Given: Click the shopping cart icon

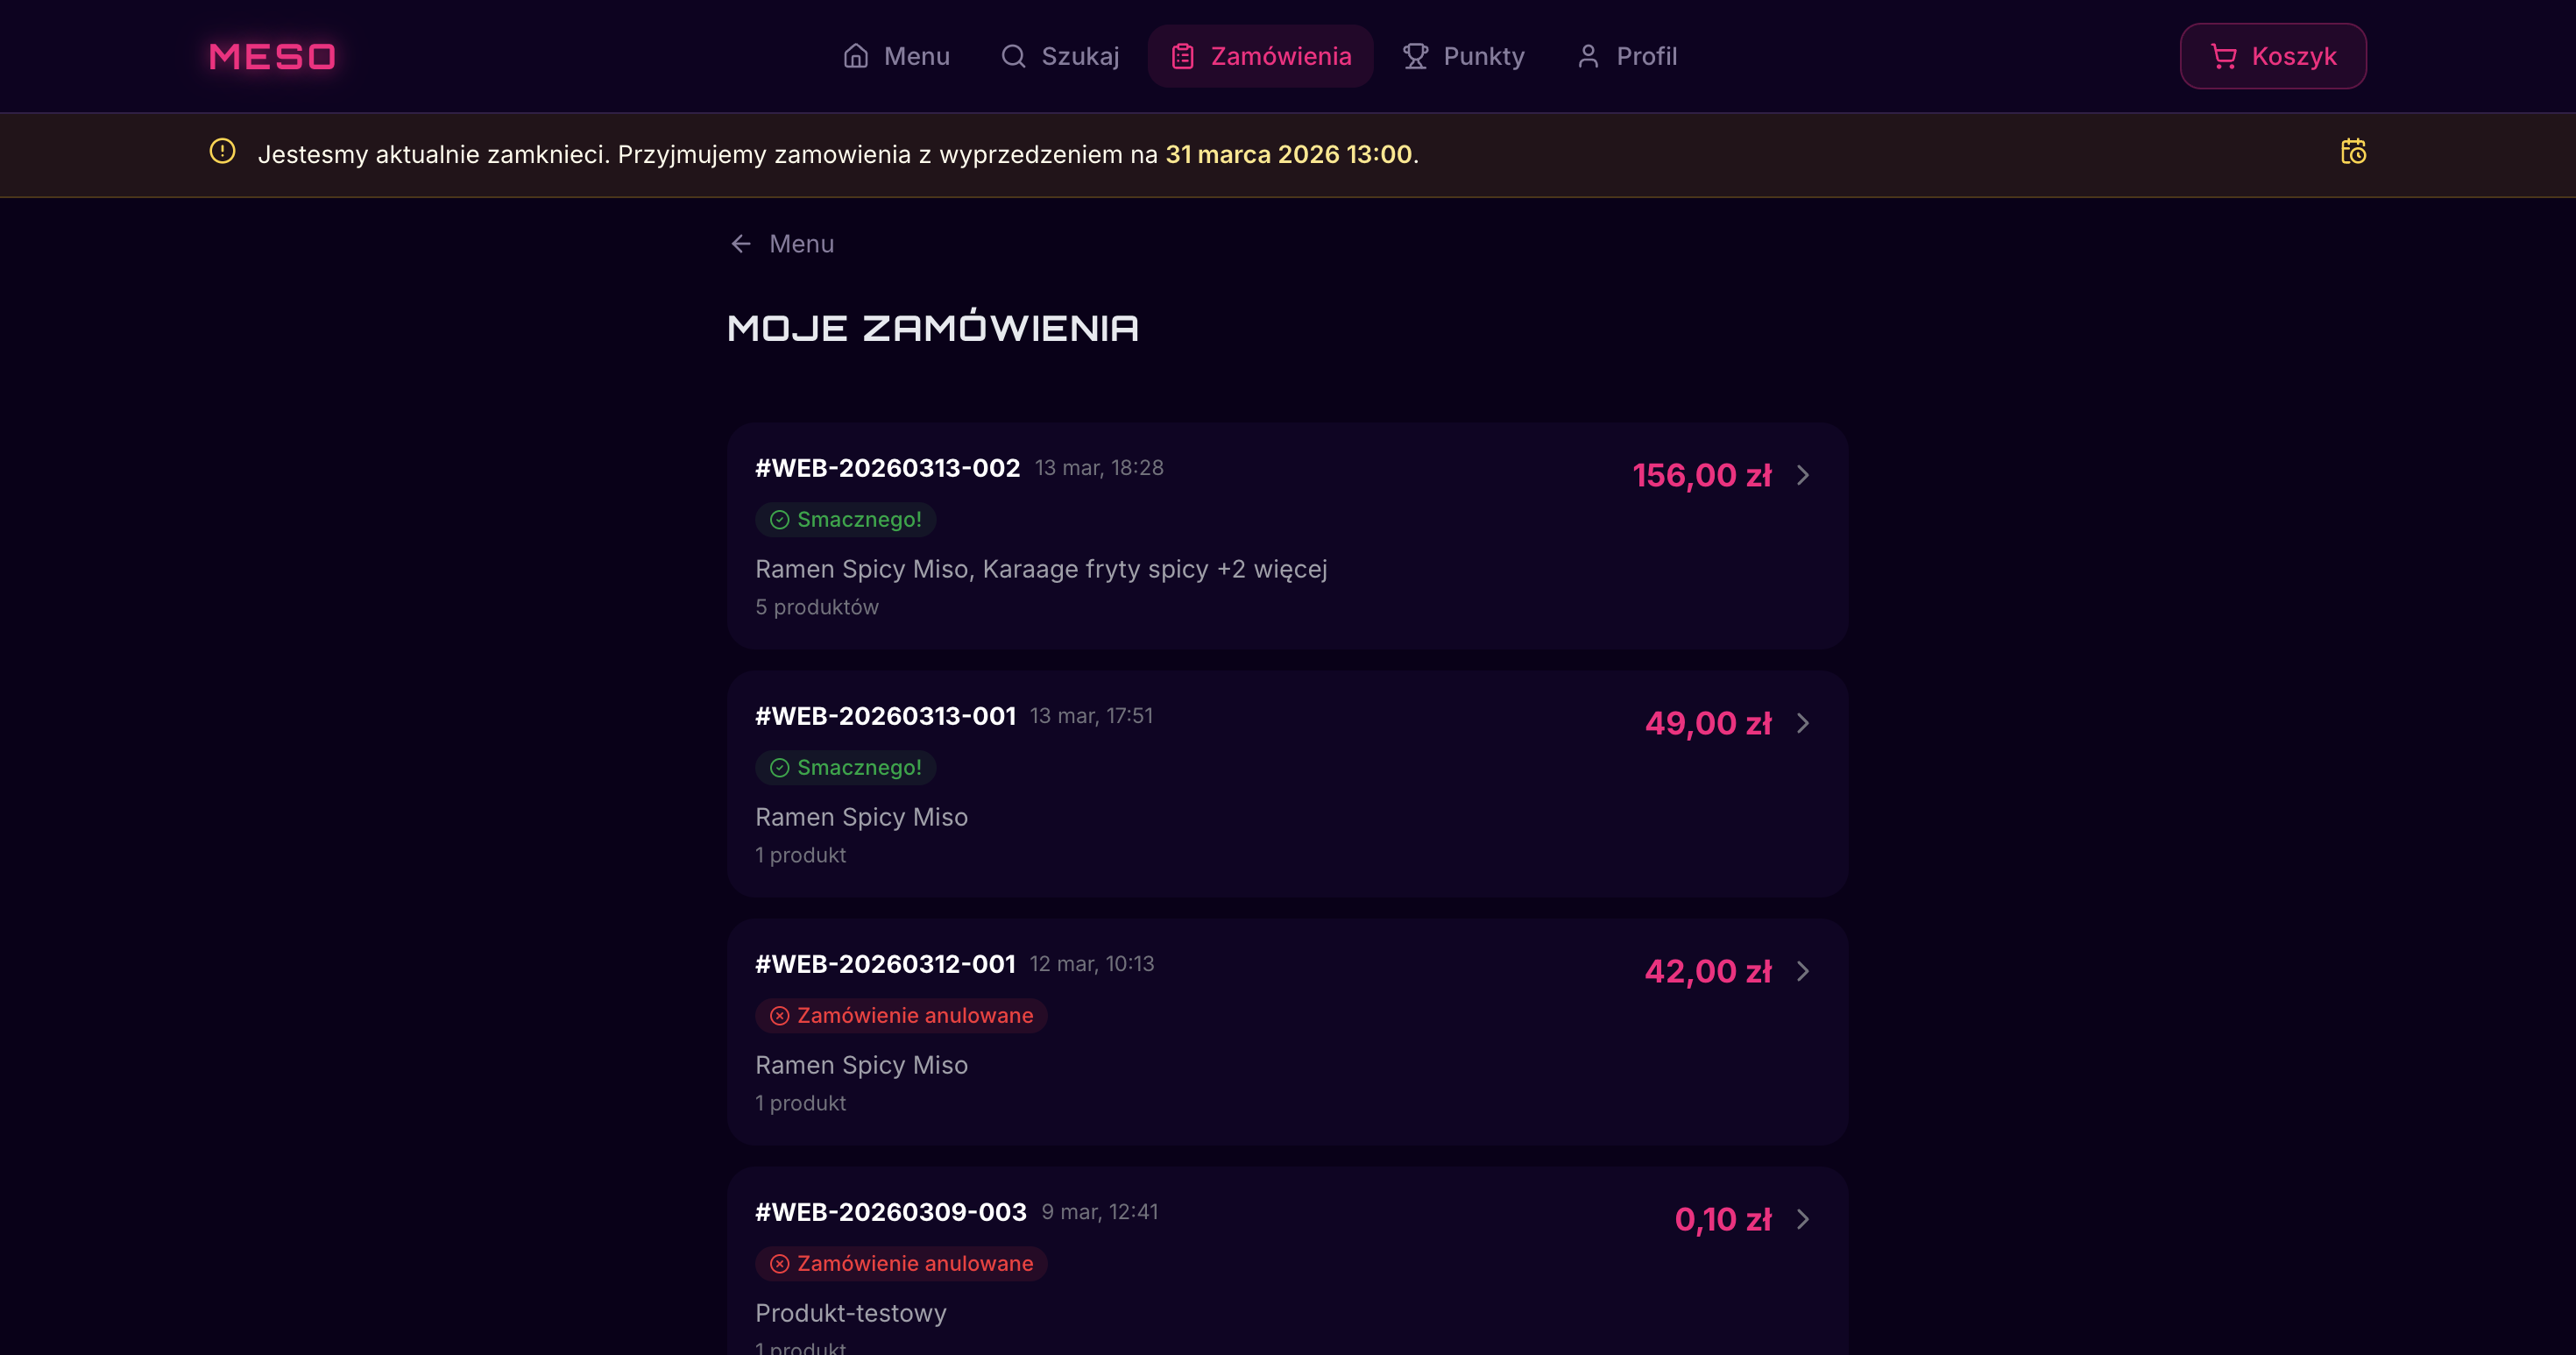Looking at the screenshot, I should point(2223,56).
